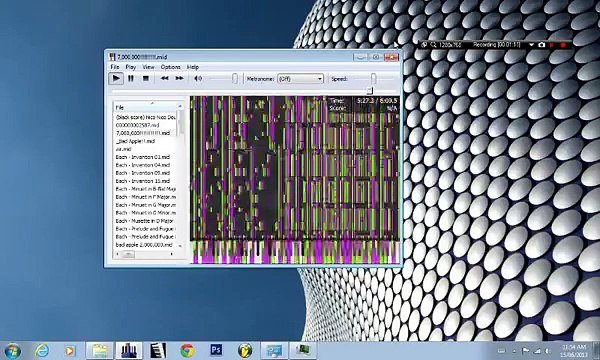Open FL Studio from the taskbar
This screenshot has height=360, width=600.
tap(245, 350)
